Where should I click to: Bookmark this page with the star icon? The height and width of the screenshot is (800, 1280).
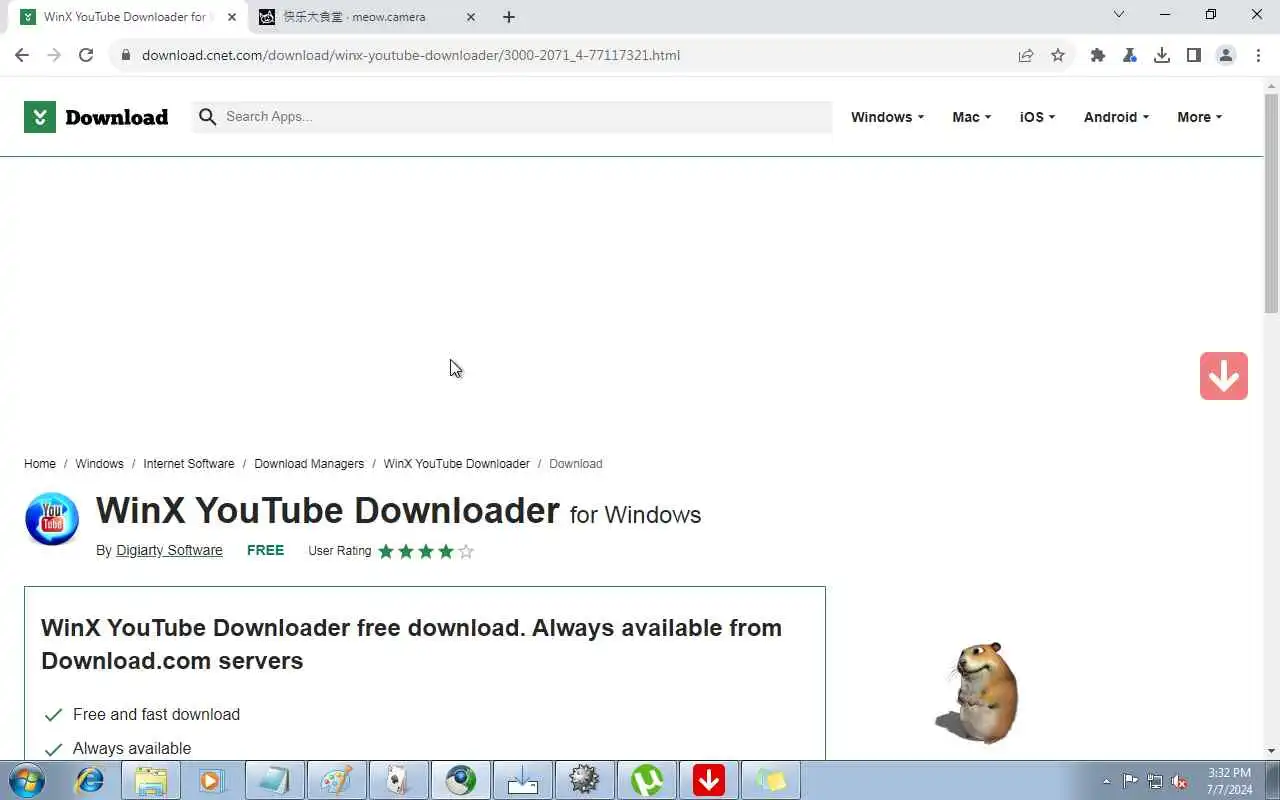pos(1058,55)
